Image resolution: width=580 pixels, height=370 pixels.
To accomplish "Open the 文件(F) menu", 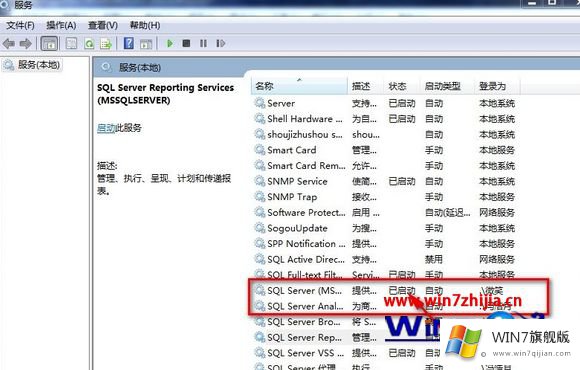I will (x=20, y=25).
